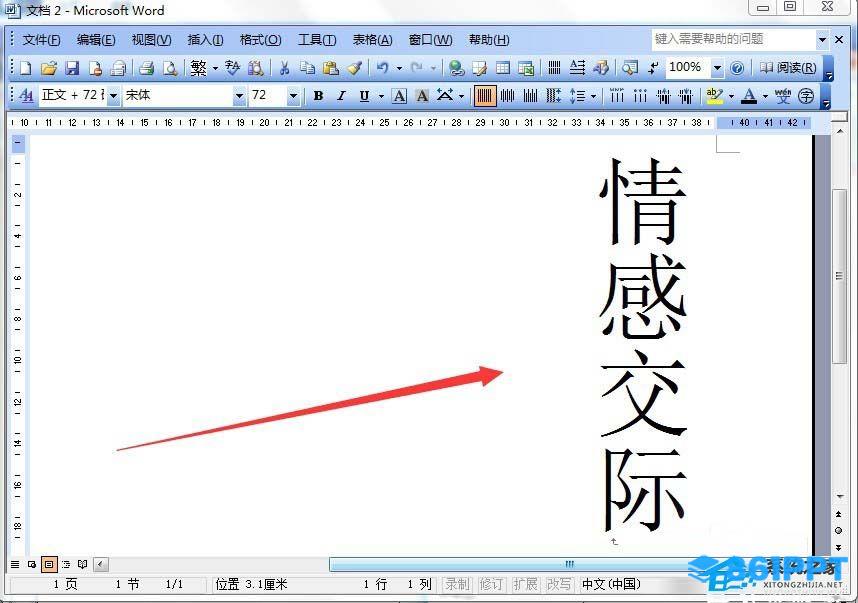Screen dimensions: 858x603
Task: Save the document with floppy disk icon
Action: pos(72,68)
